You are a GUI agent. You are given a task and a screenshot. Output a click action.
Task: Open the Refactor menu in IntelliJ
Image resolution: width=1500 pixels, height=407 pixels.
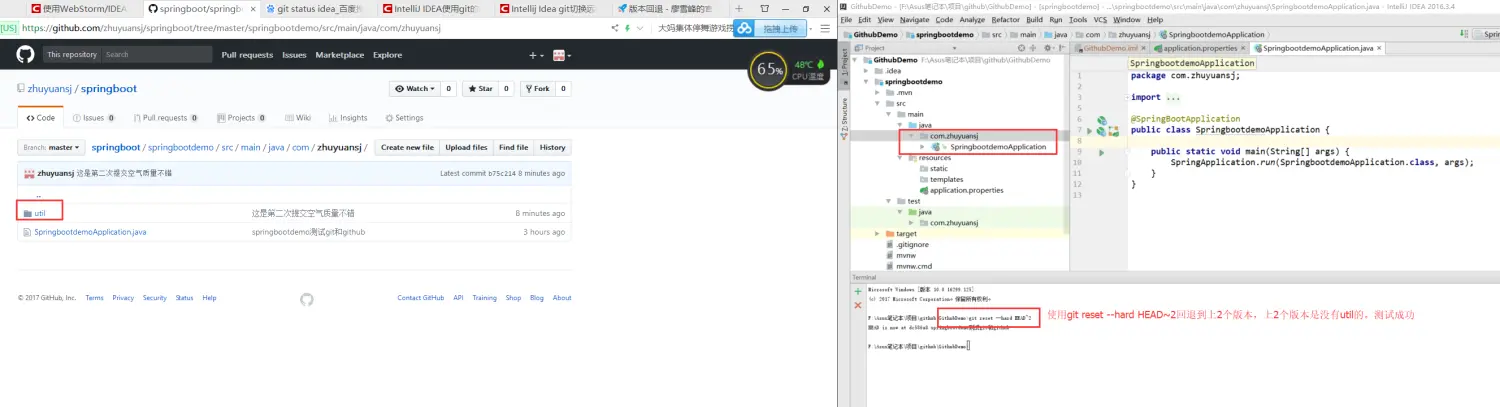1006,20
